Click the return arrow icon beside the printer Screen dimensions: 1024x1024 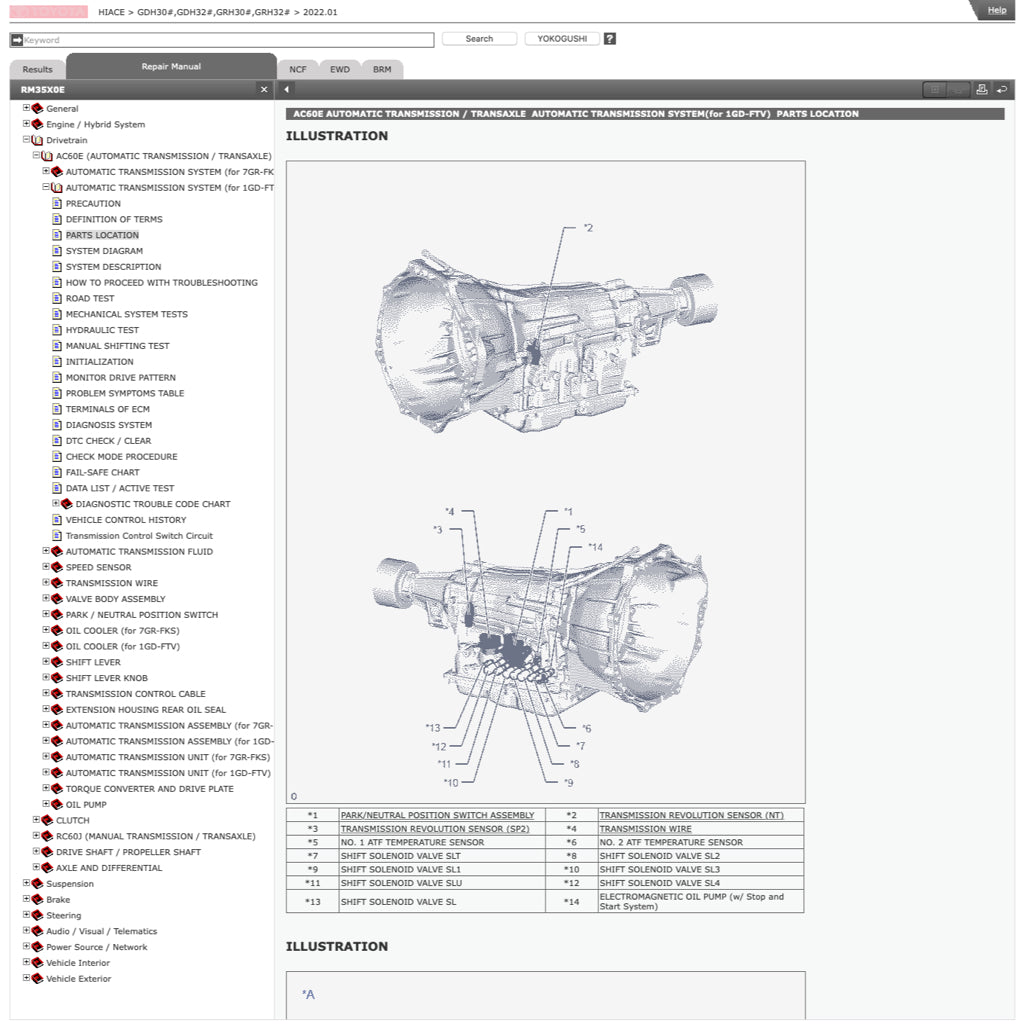point(1004,89)
